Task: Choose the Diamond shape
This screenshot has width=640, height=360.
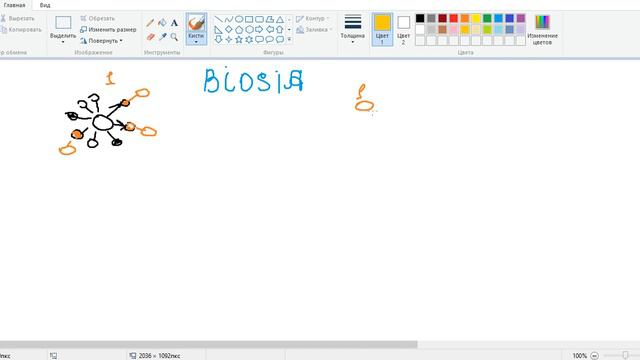Action: coord(229,29)
